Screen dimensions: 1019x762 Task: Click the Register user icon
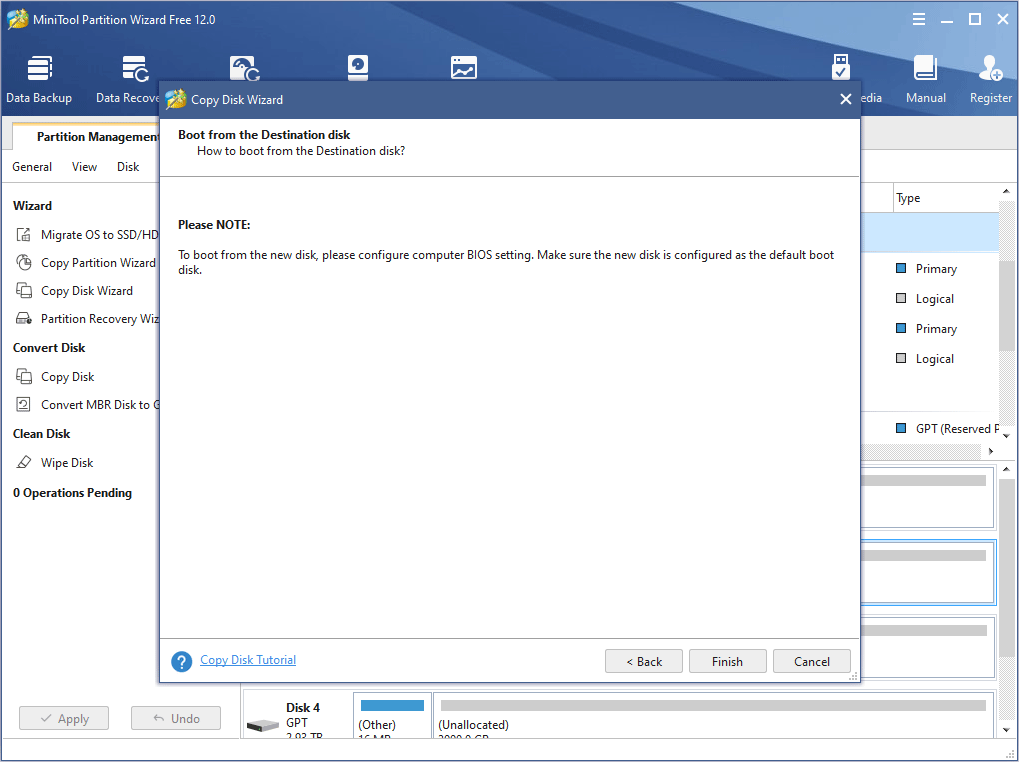(x=991, y=68)
